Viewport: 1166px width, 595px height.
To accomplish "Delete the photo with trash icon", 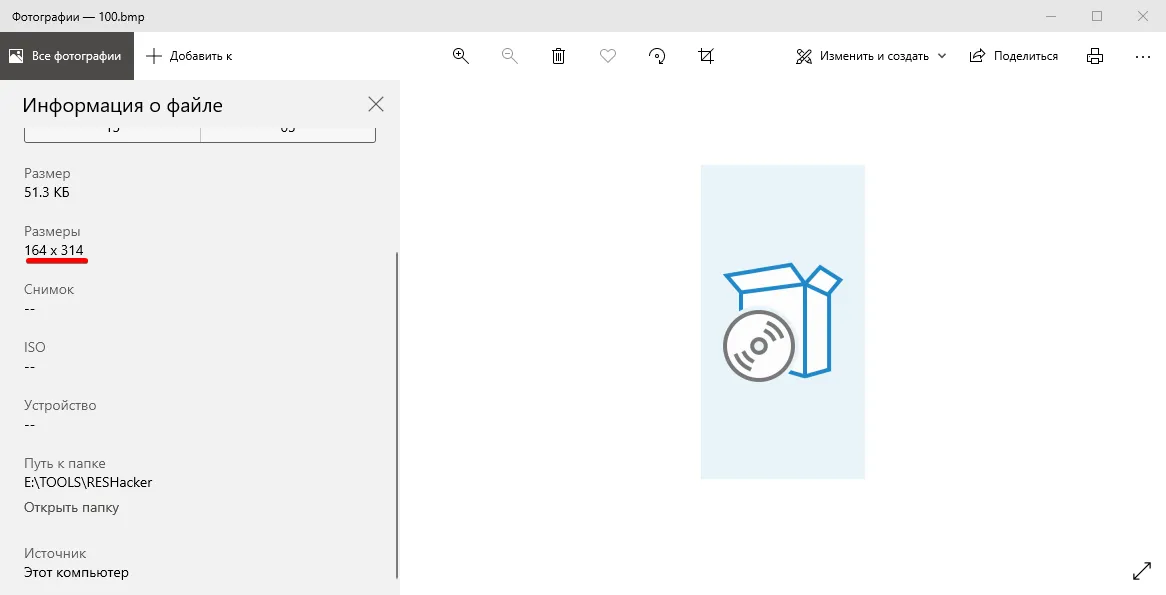I will pyautogui.click(x=558, y=56).
